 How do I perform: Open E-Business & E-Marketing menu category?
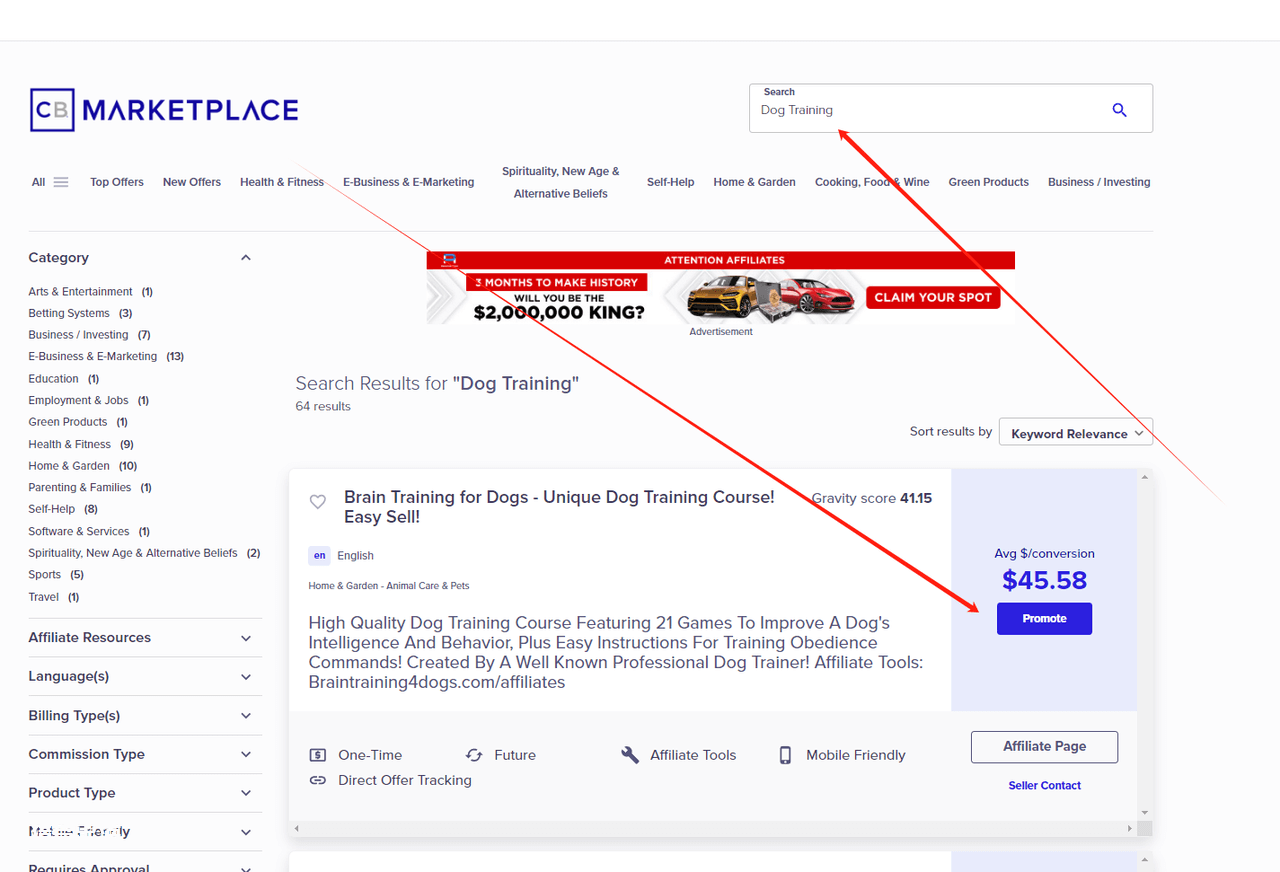click(x=409, y=182)
